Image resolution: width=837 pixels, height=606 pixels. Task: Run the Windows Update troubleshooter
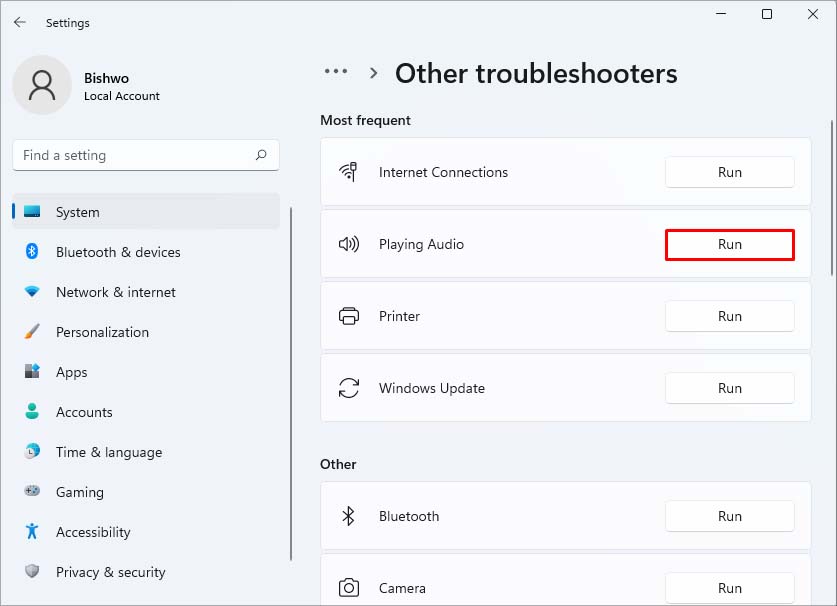click(x=730, y=388)
